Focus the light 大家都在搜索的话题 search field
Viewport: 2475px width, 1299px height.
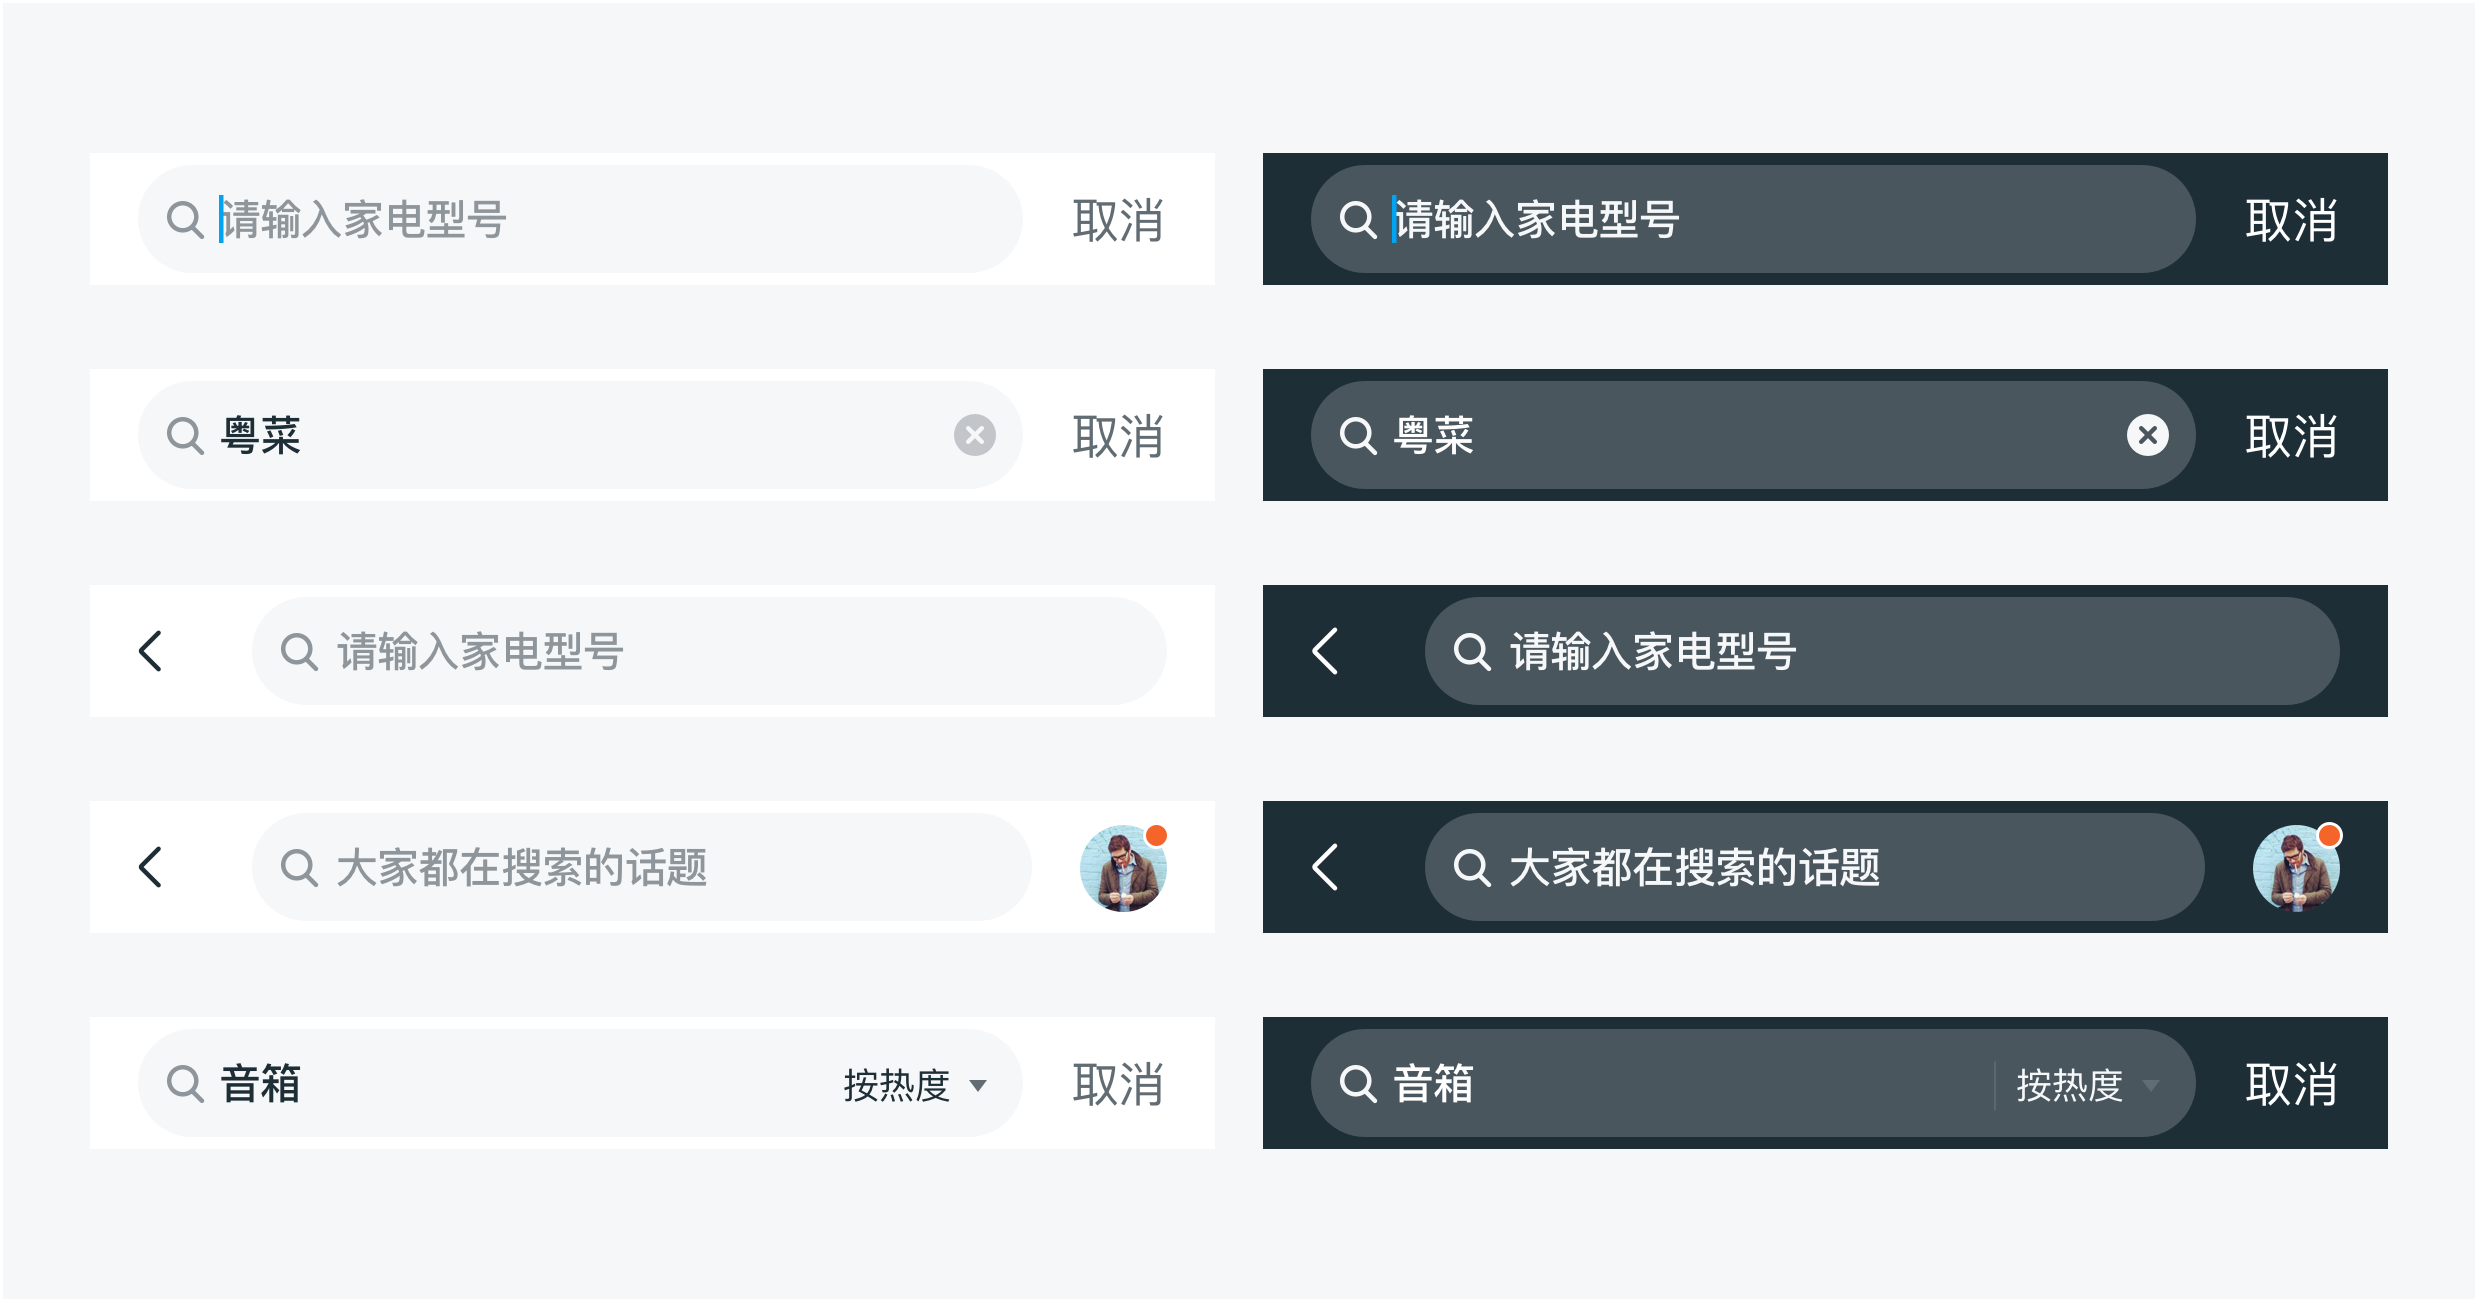click(x=641, y=867)
